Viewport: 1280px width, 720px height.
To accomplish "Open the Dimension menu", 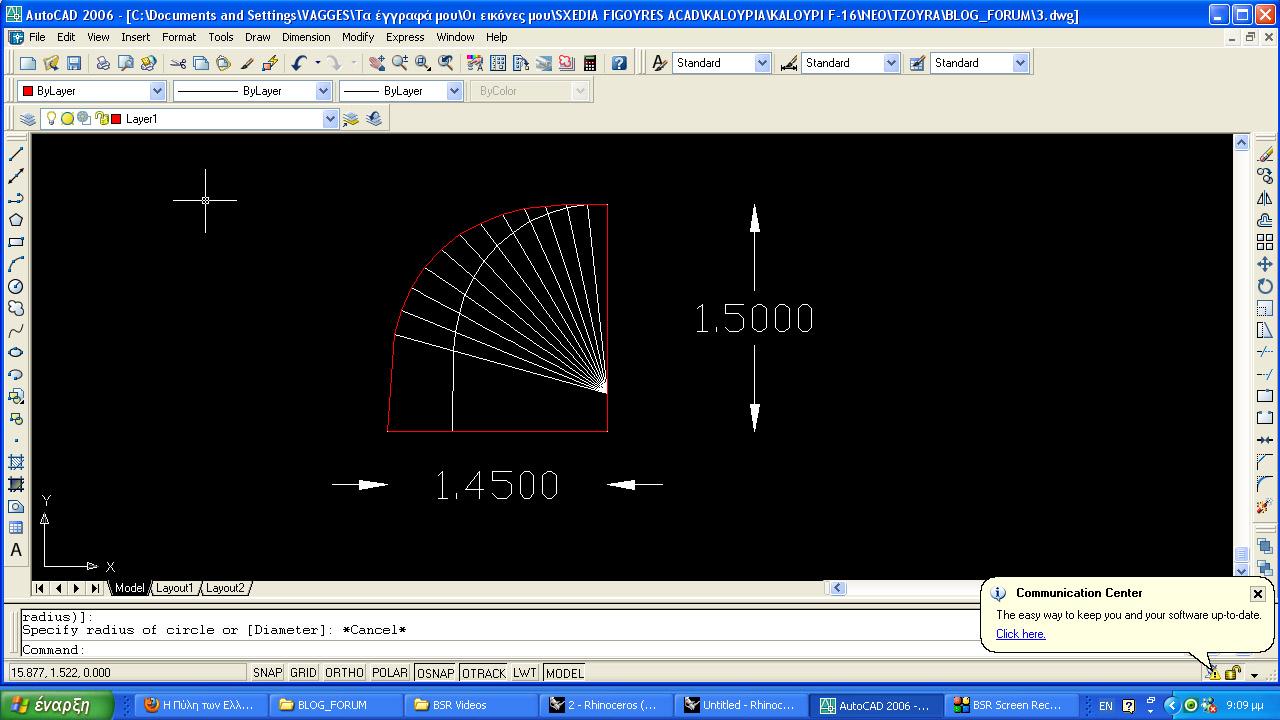I will click(x=306, y=37).
